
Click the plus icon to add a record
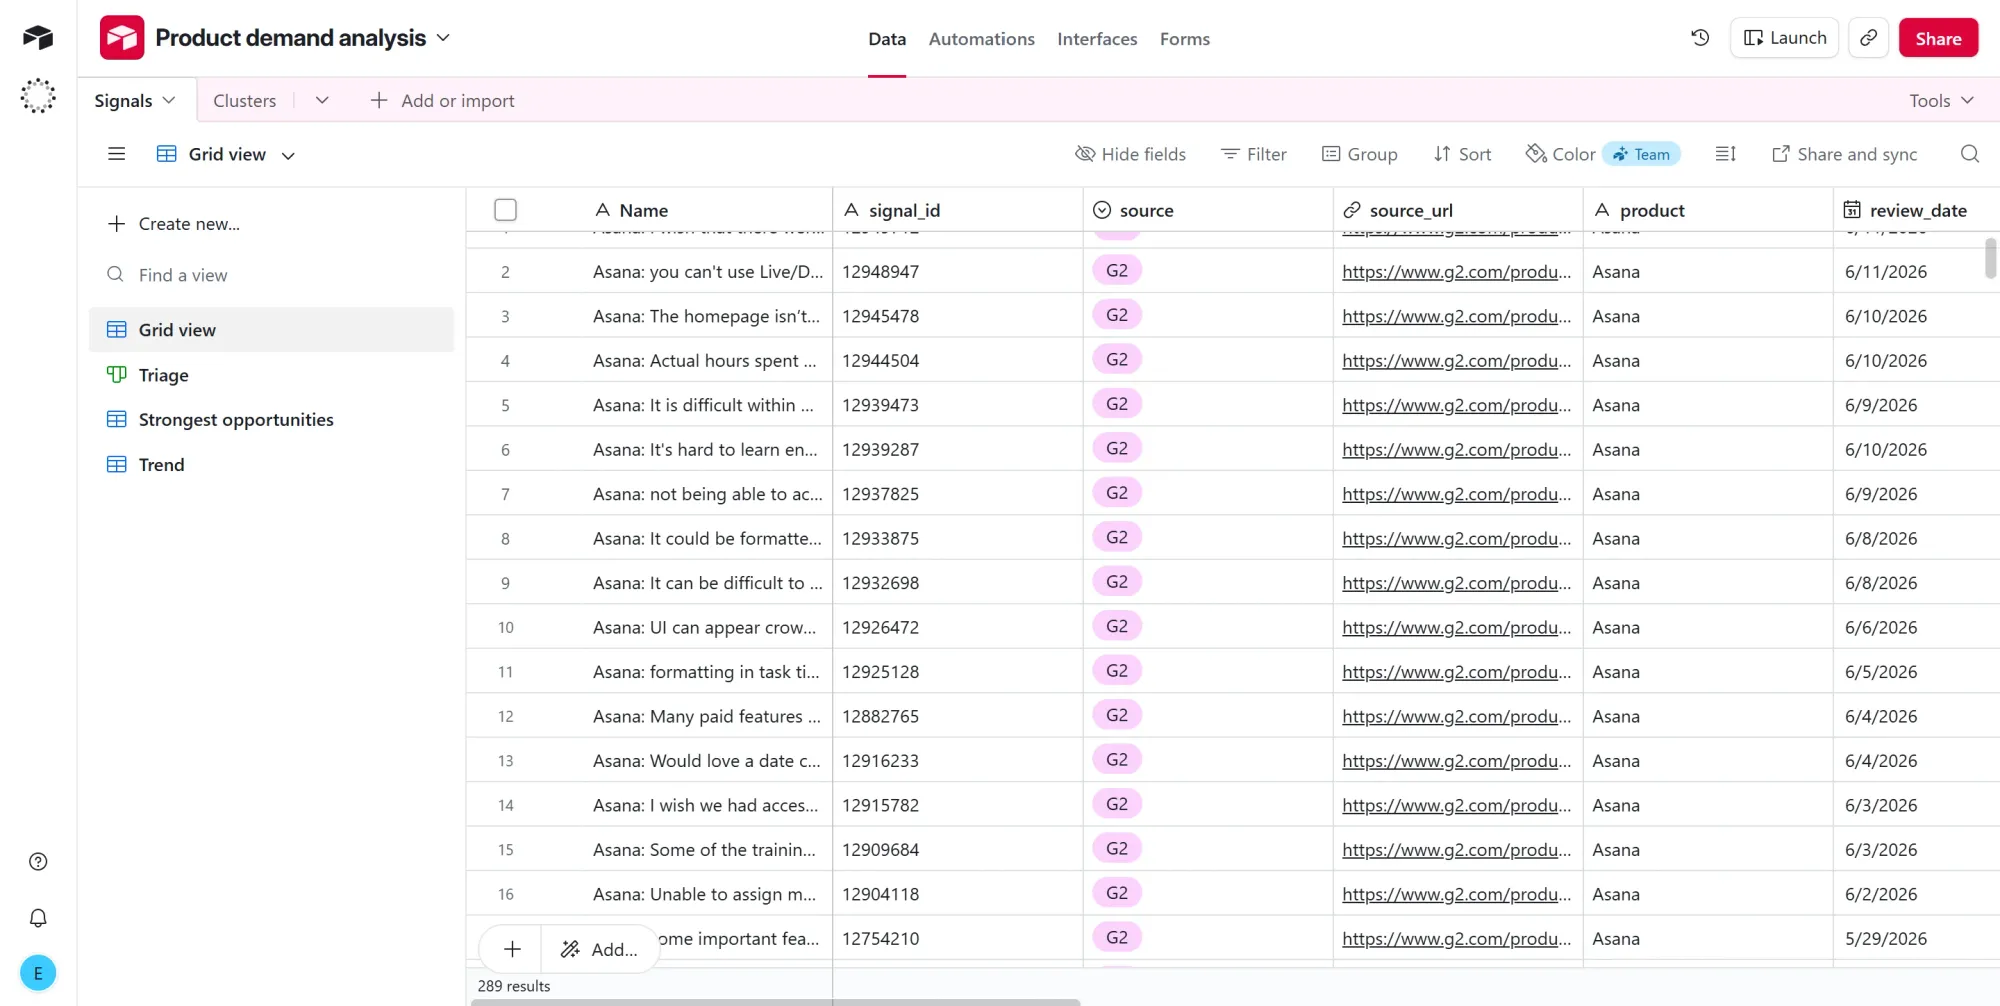click(x=512, y=949)
